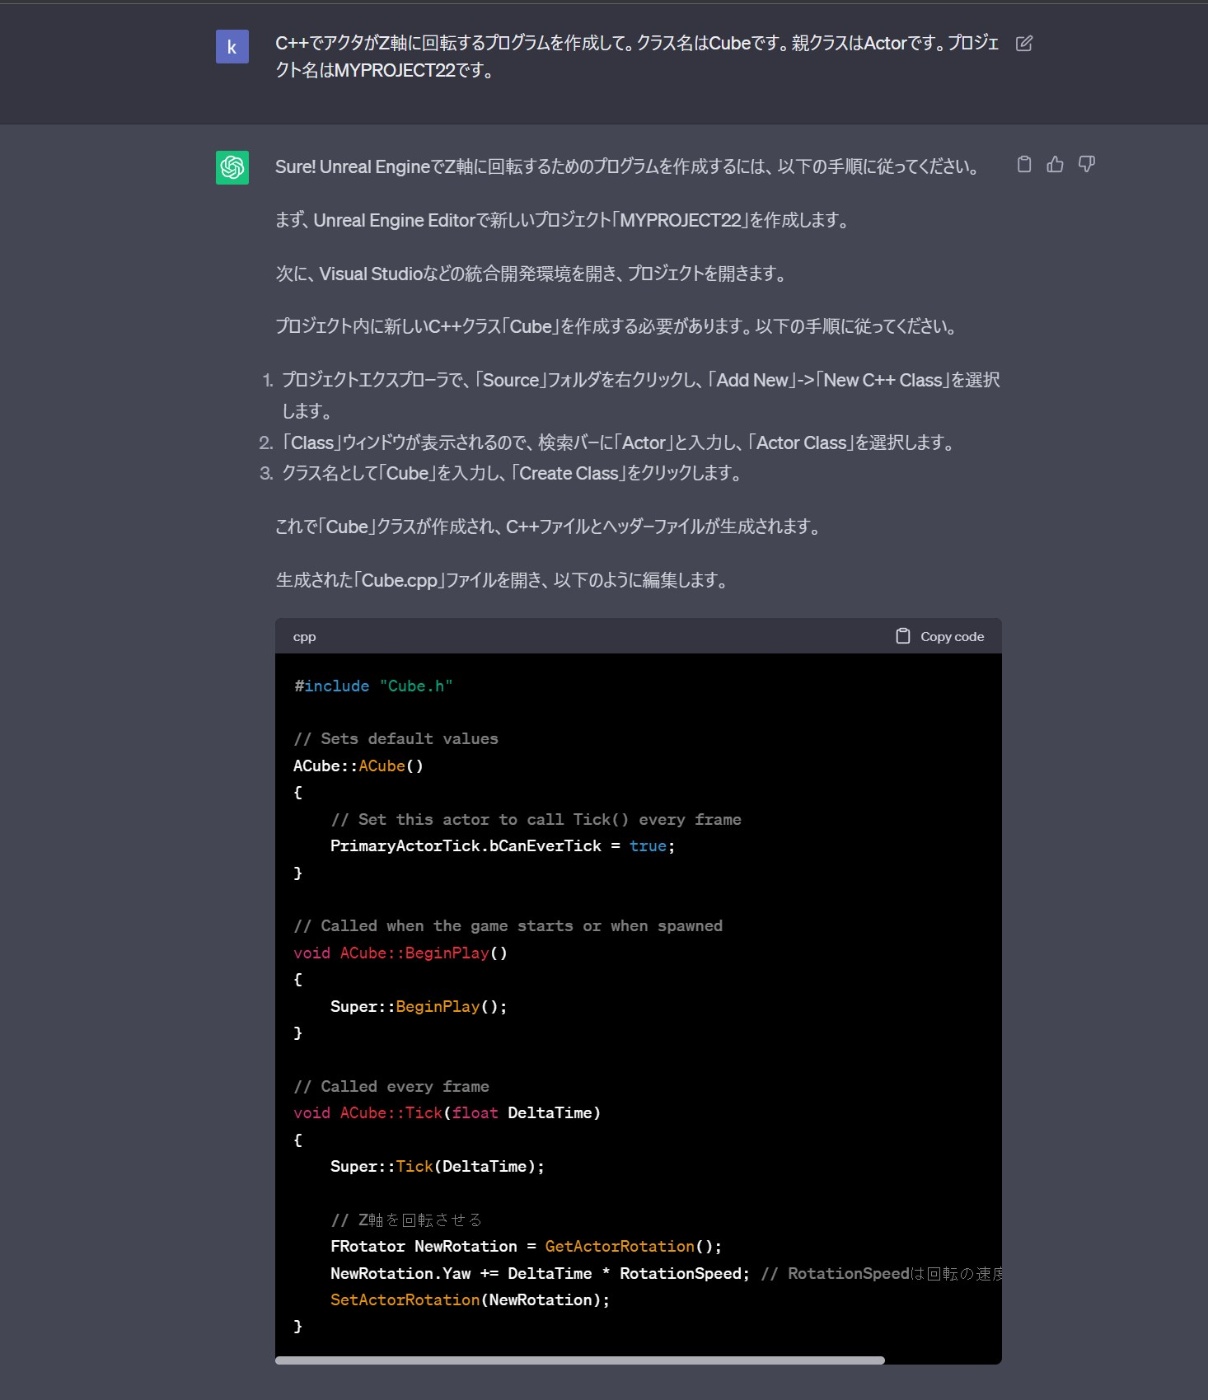Click the line FRotator NewRotation = GetActorRotation();
Screen dimensions: 1208x1400
[526, 1246]
